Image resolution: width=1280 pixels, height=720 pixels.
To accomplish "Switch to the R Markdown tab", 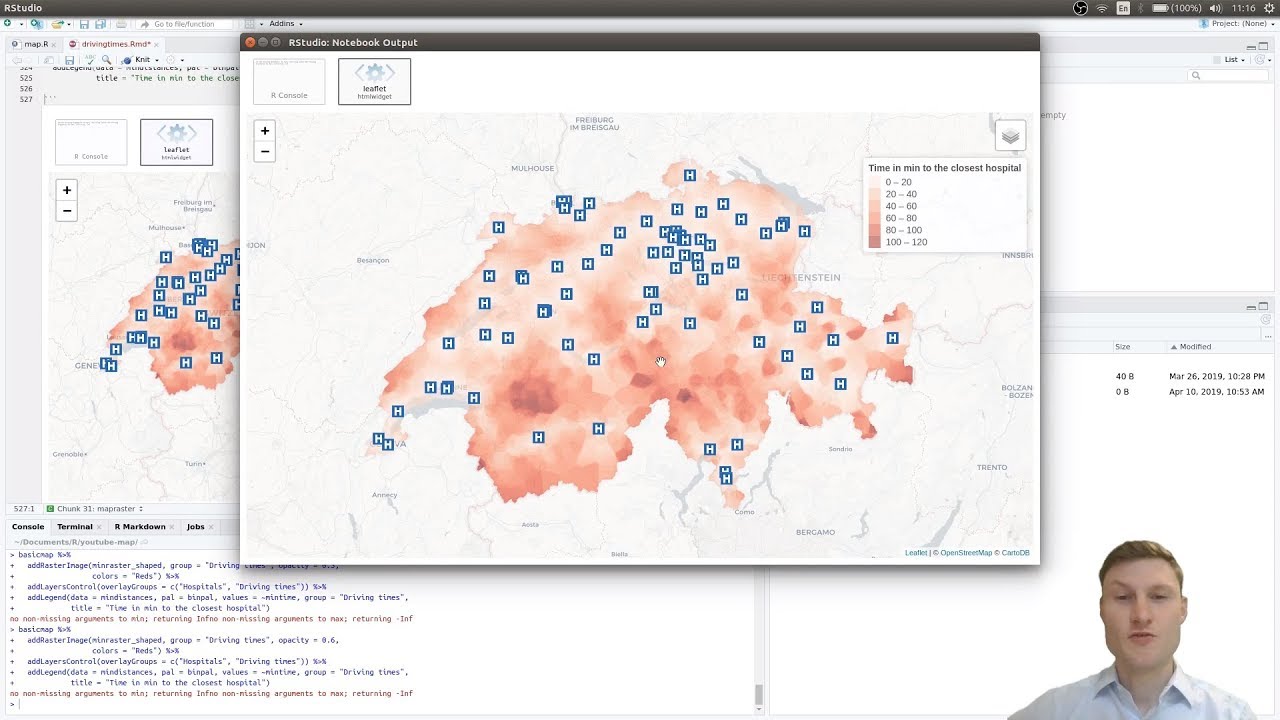I will (x=140, y=526).
